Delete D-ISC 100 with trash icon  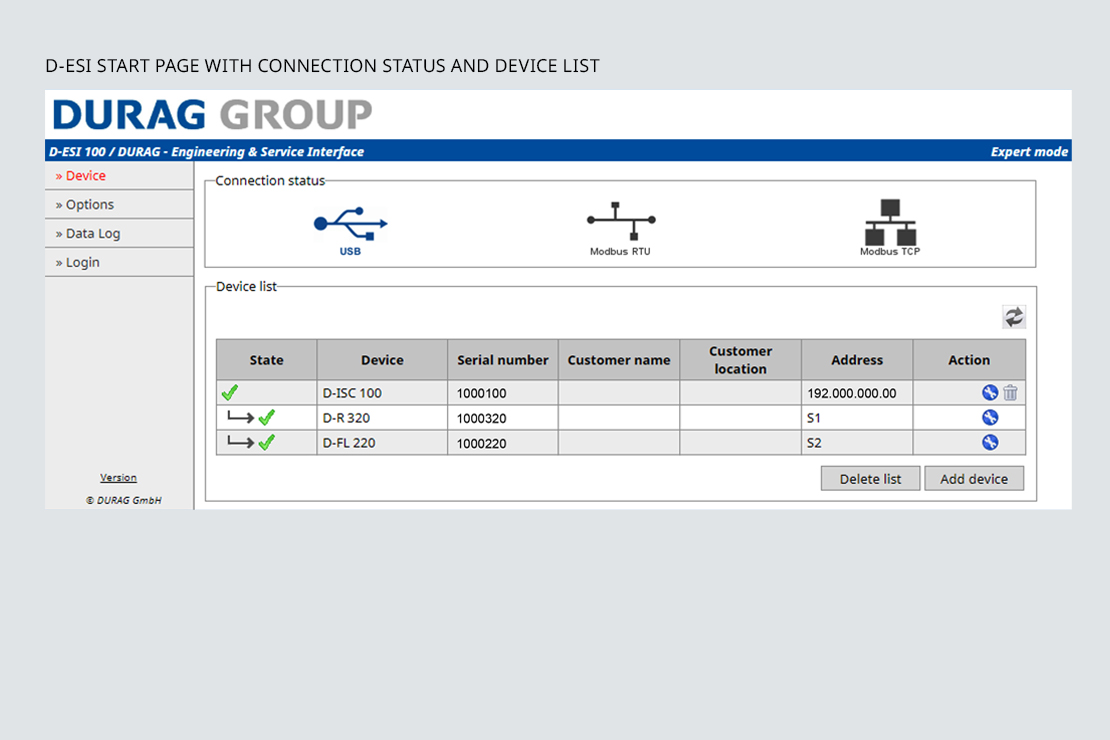[x=1010, y=392]
